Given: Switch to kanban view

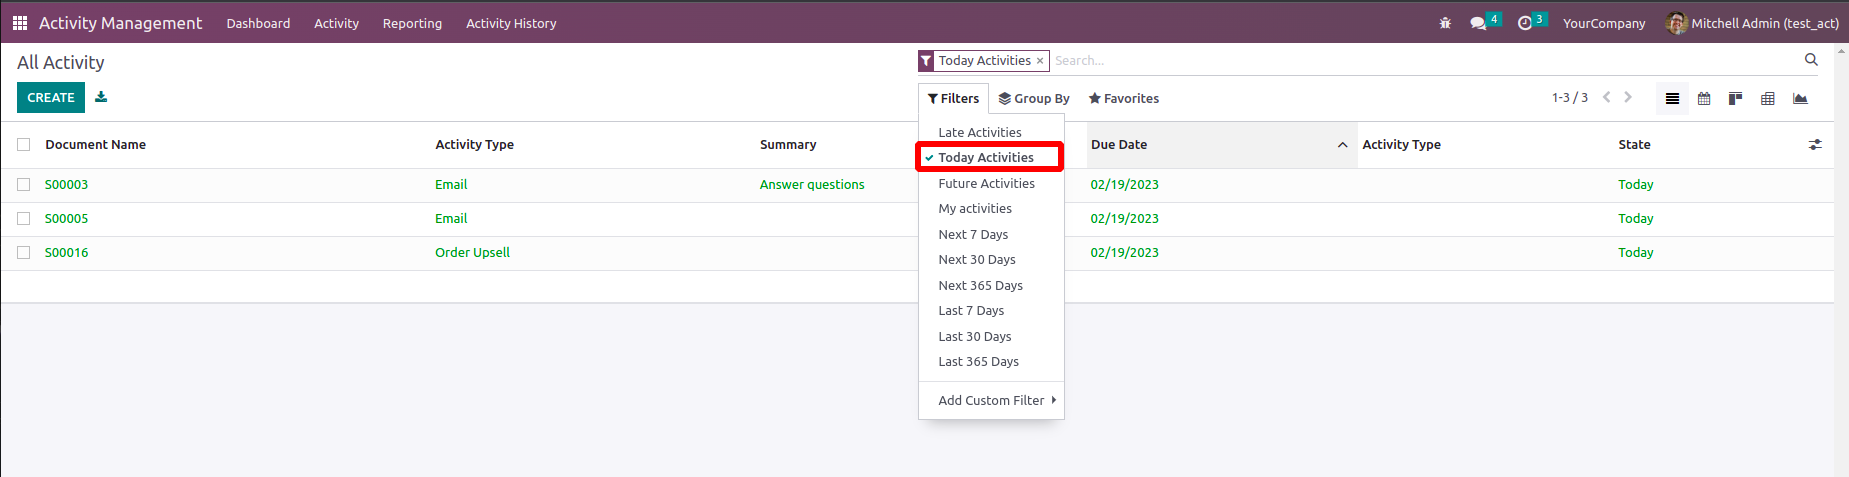Looking at the screenshot, I should [1736, 98].
